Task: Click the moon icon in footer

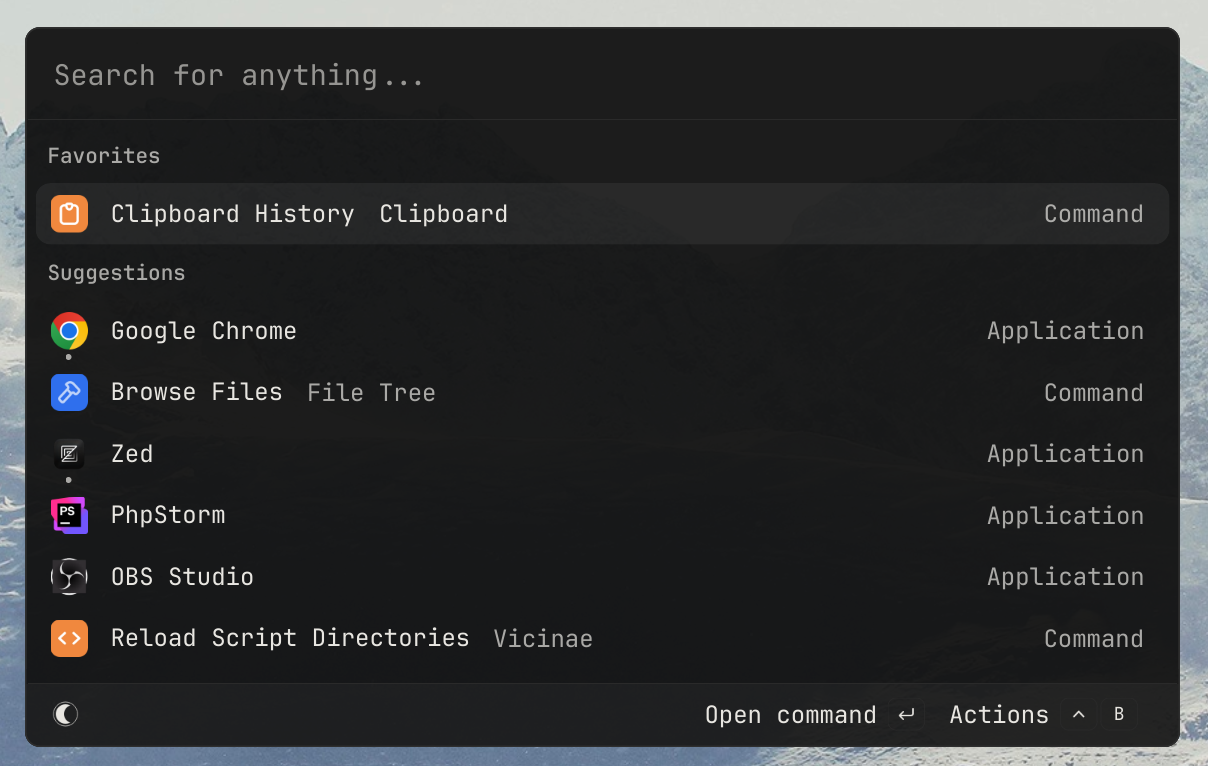Action: click(x=66, y=714)
